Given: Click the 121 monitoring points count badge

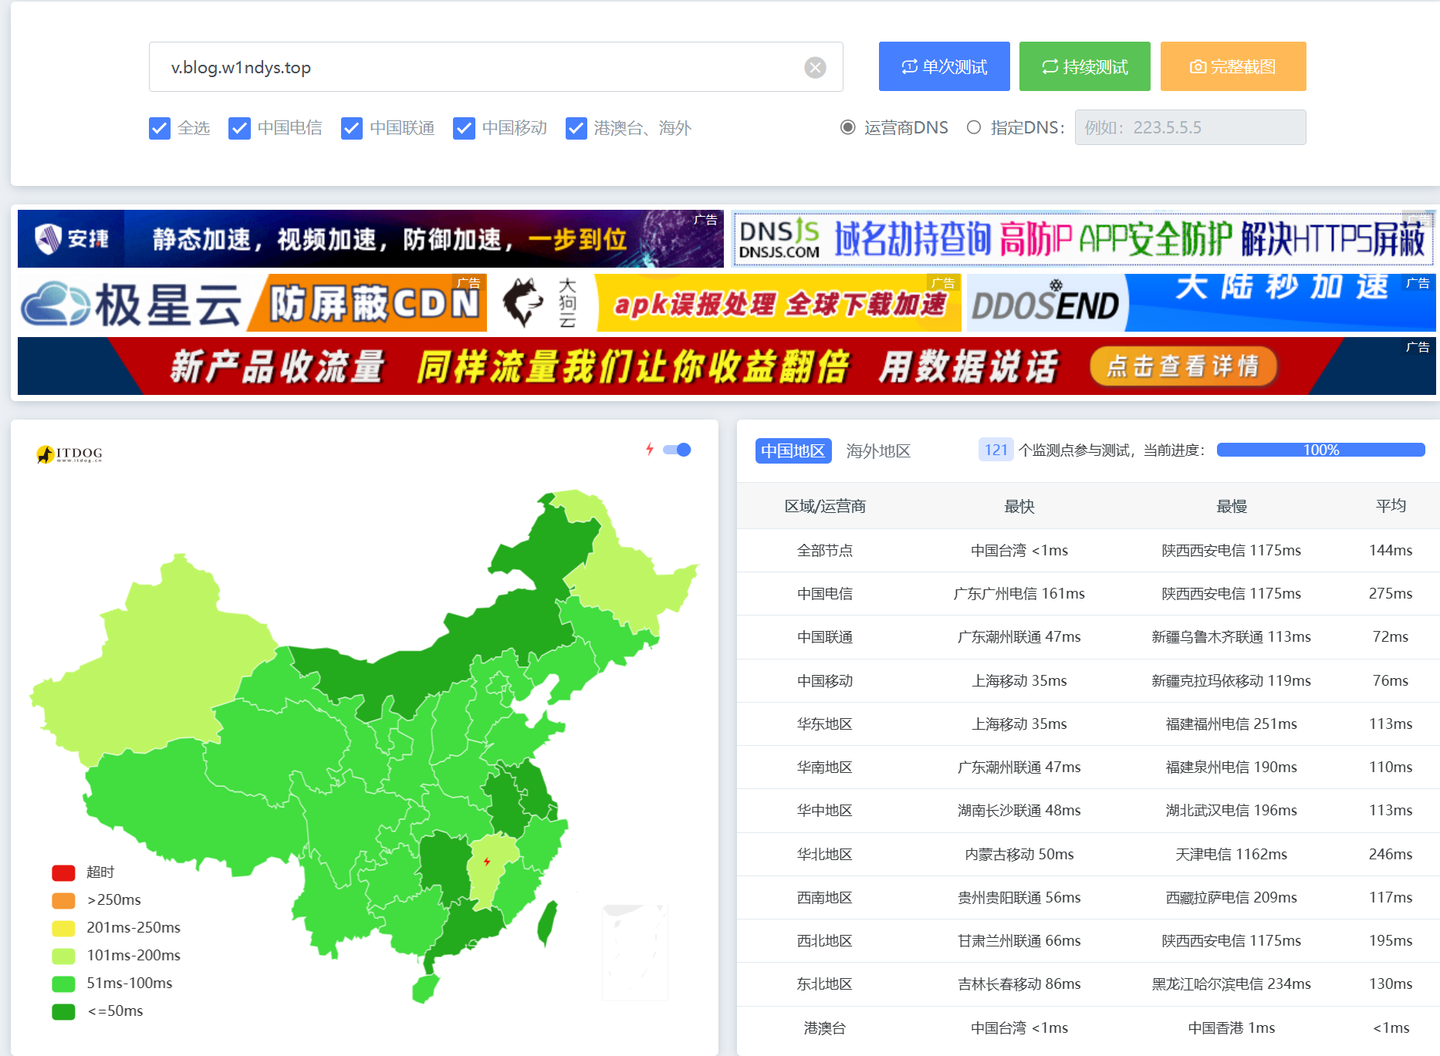Looking at the screenshot, I should pos(995,449).
